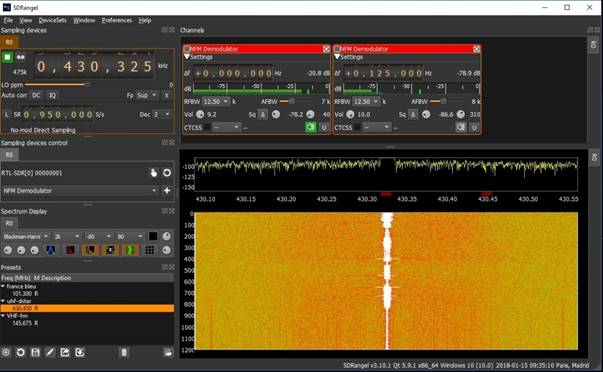Load preset with the folder icon

[x=168, y=352]
